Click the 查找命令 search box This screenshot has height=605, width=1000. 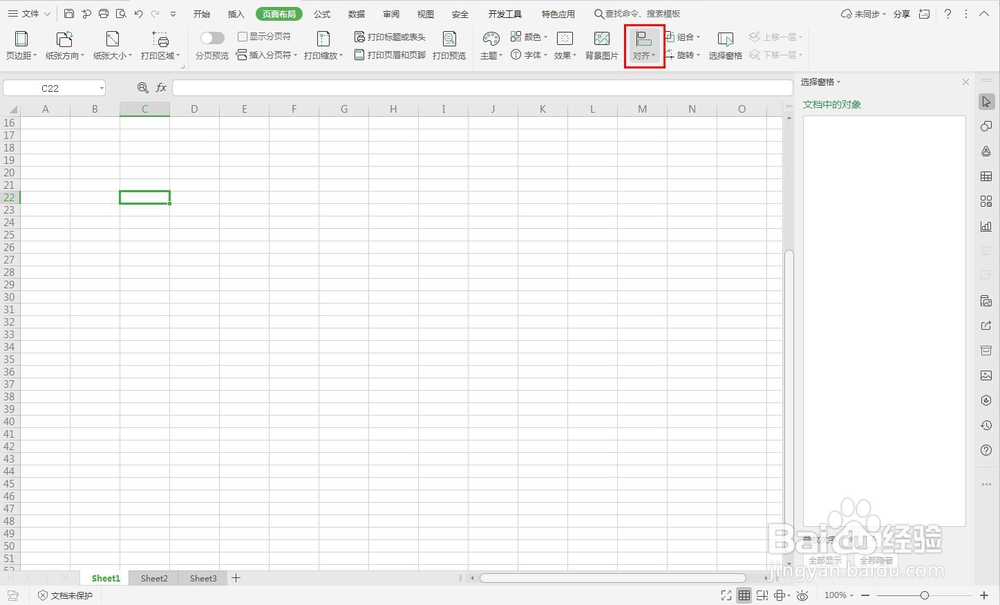click(637, 13)
